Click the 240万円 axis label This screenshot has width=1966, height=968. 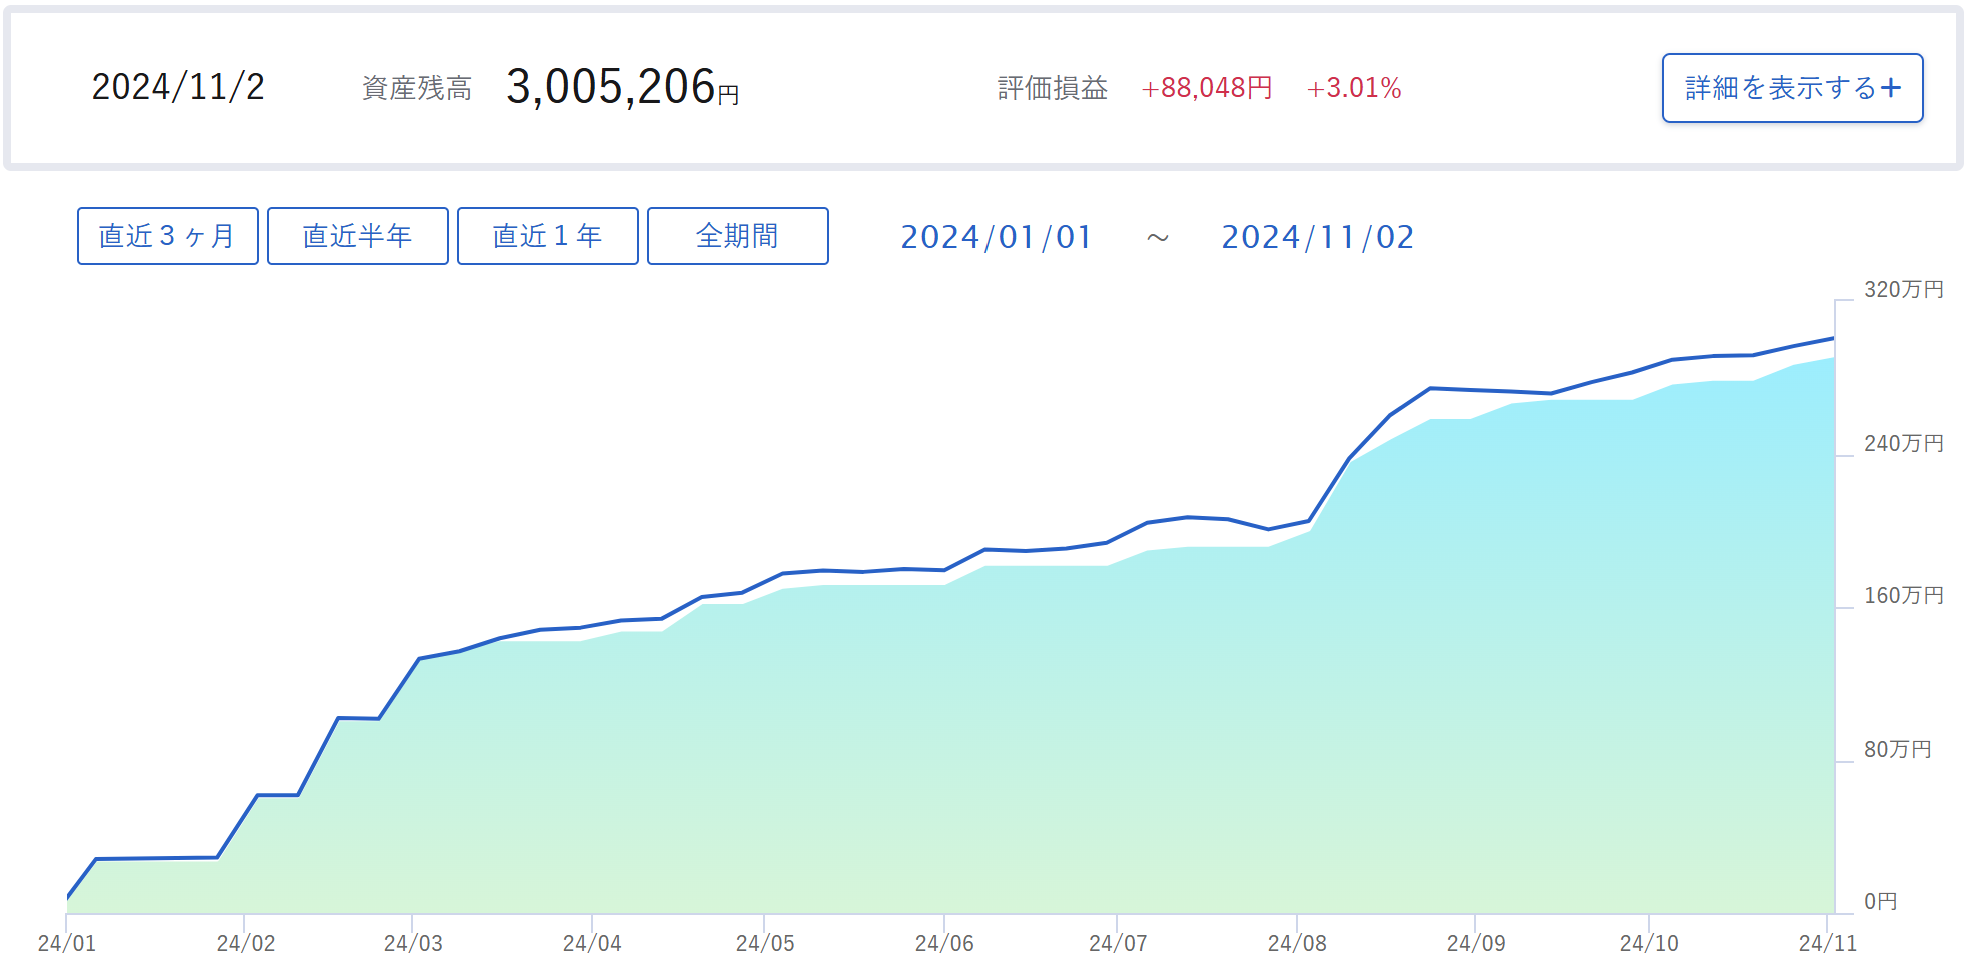tap(1904, 444)
